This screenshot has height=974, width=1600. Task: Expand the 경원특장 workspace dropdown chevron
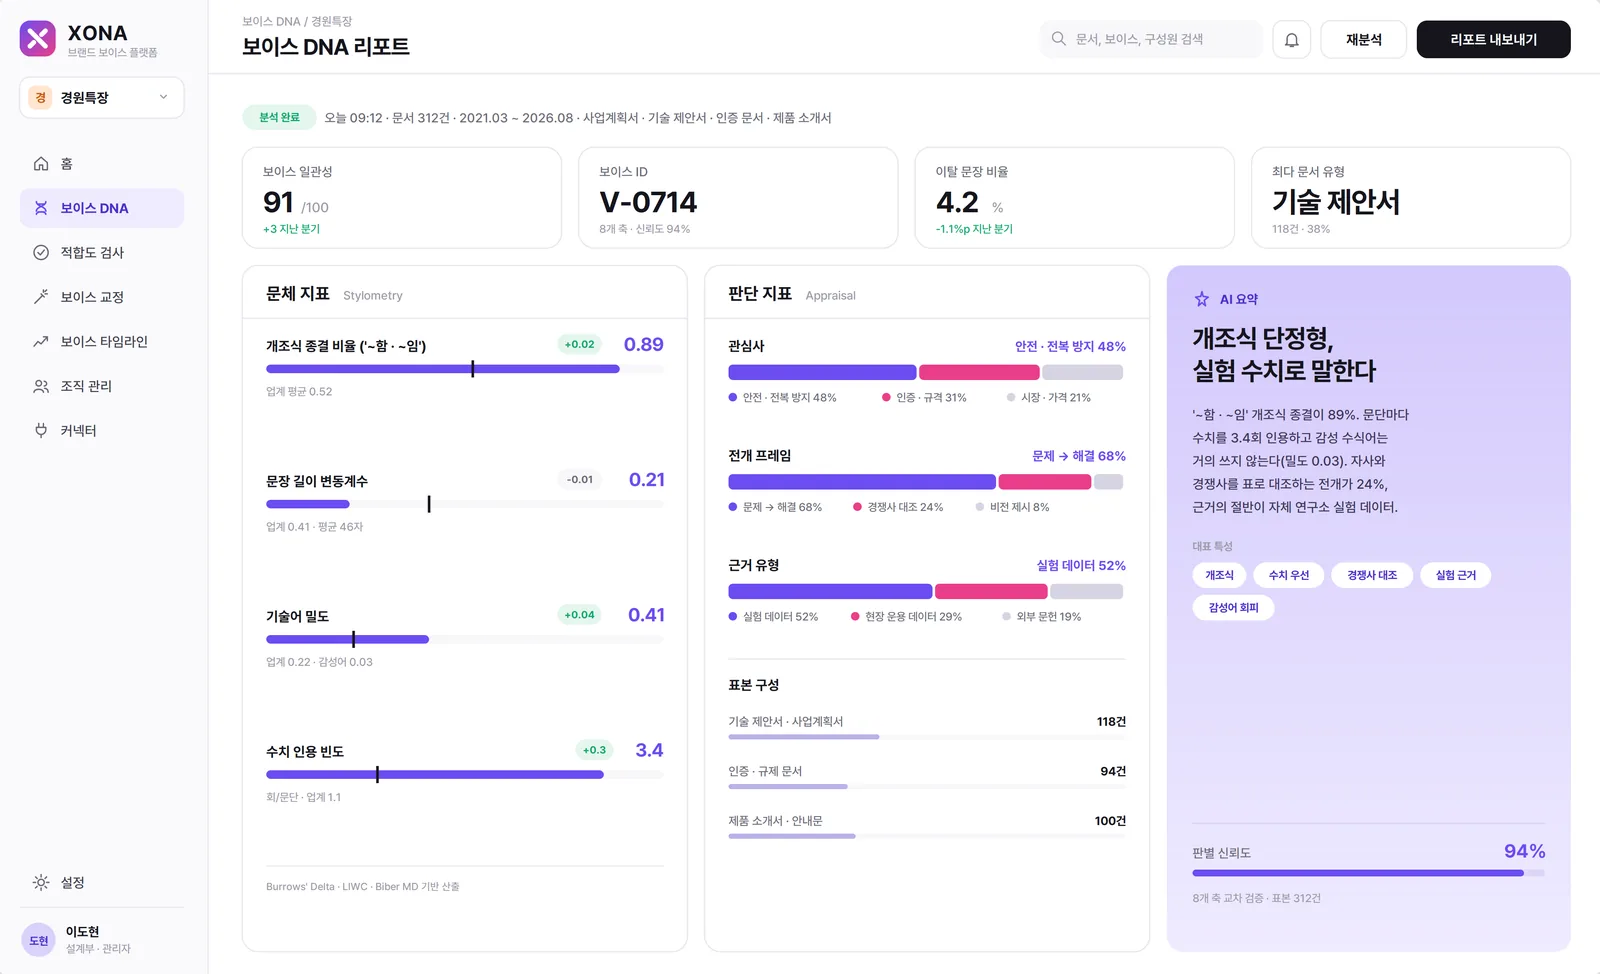click(x=164, y=97)
